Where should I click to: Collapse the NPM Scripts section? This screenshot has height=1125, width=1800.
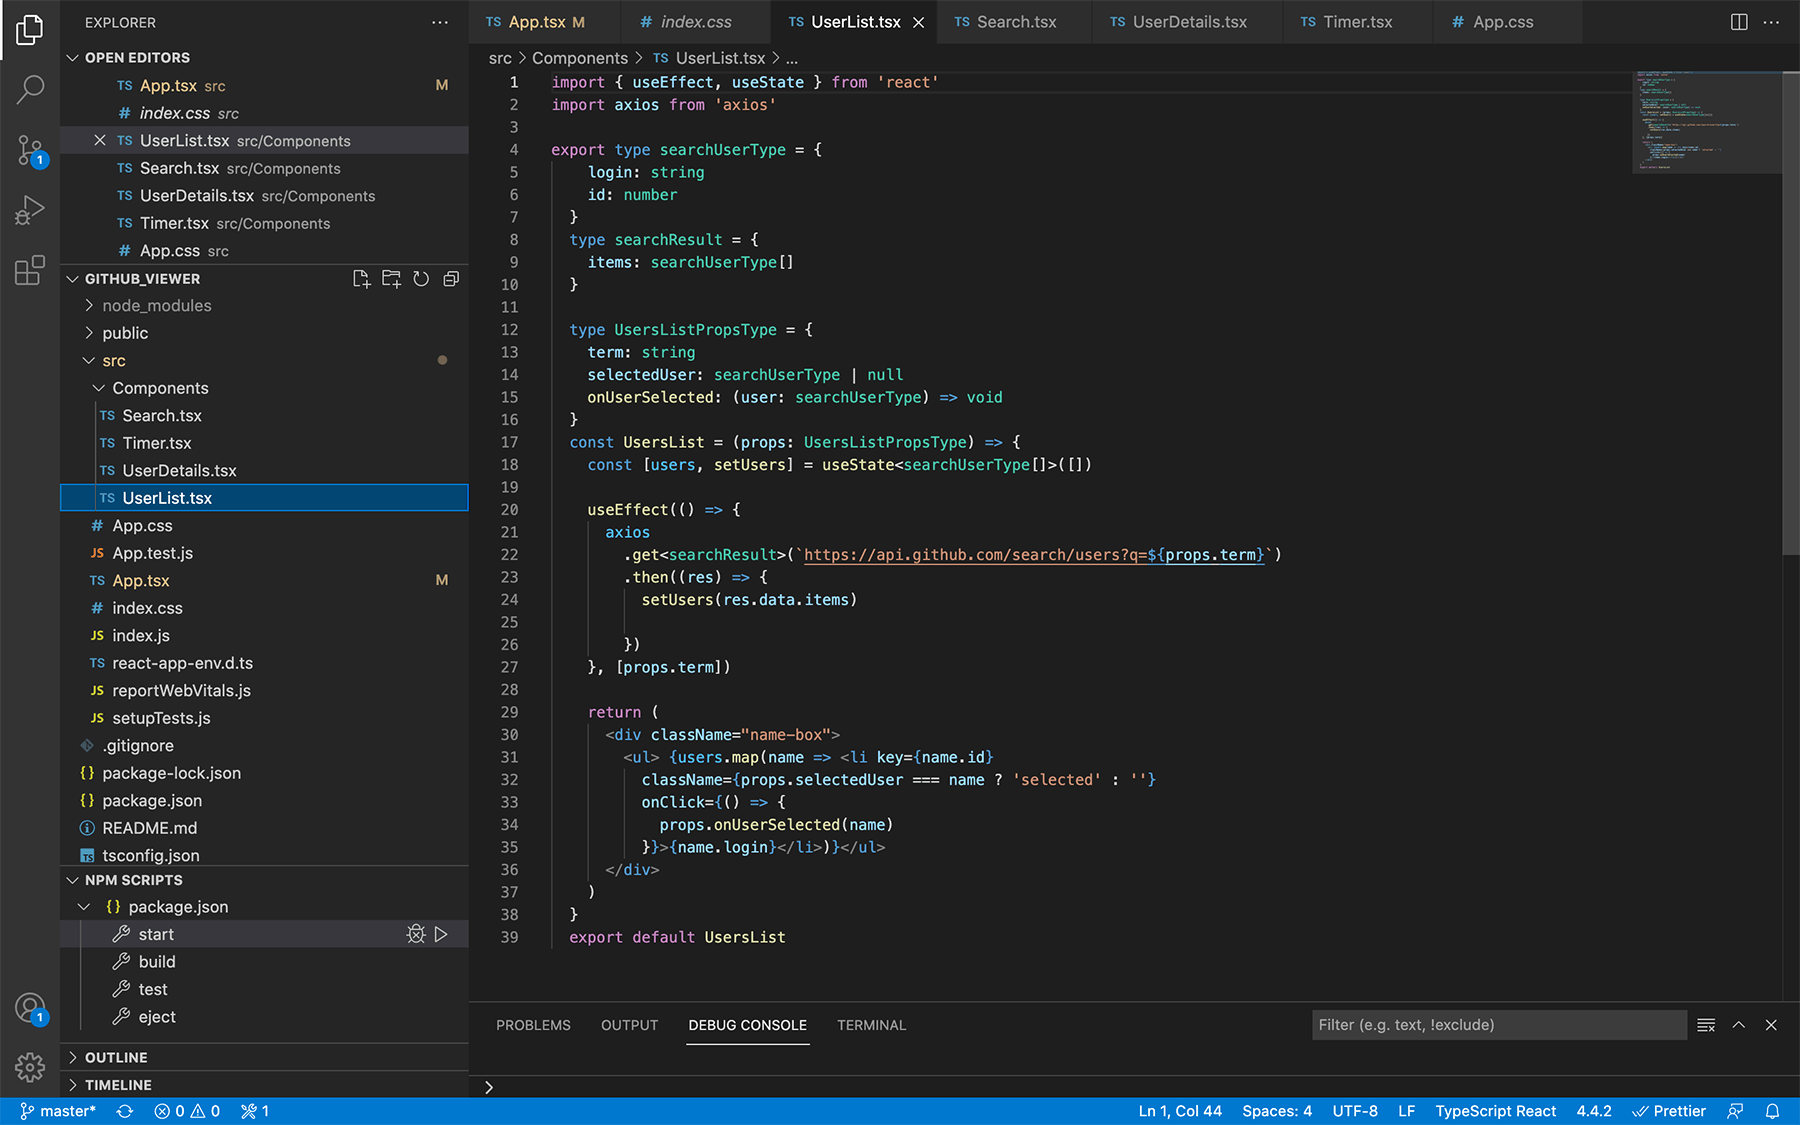(72, 880)
